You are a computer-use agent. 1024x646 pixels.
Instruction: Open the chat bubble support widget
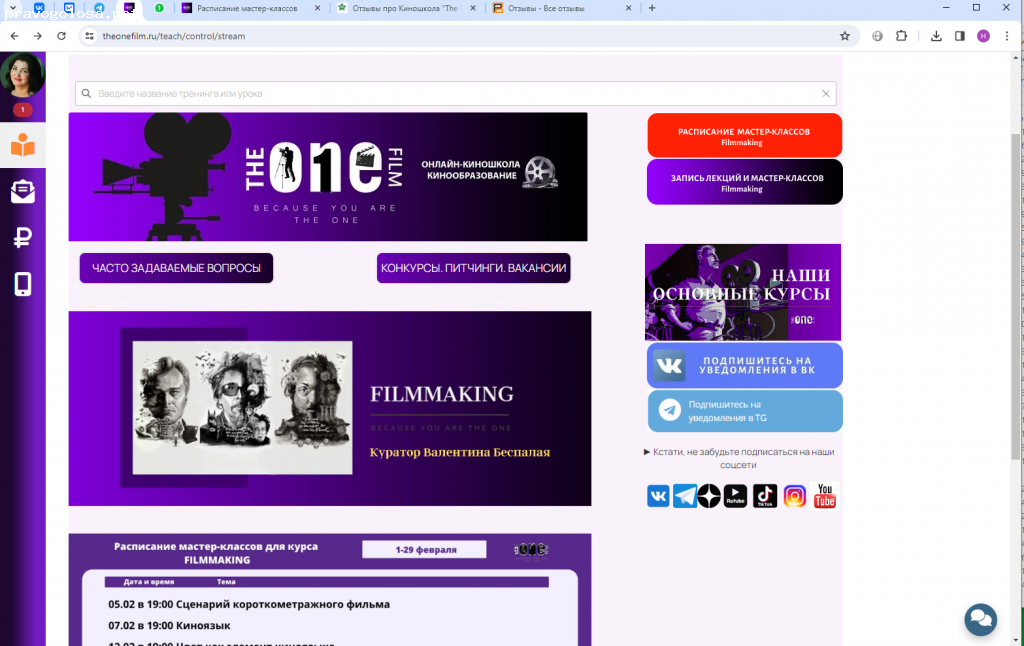pyautogui.click(x=980, y=619)
